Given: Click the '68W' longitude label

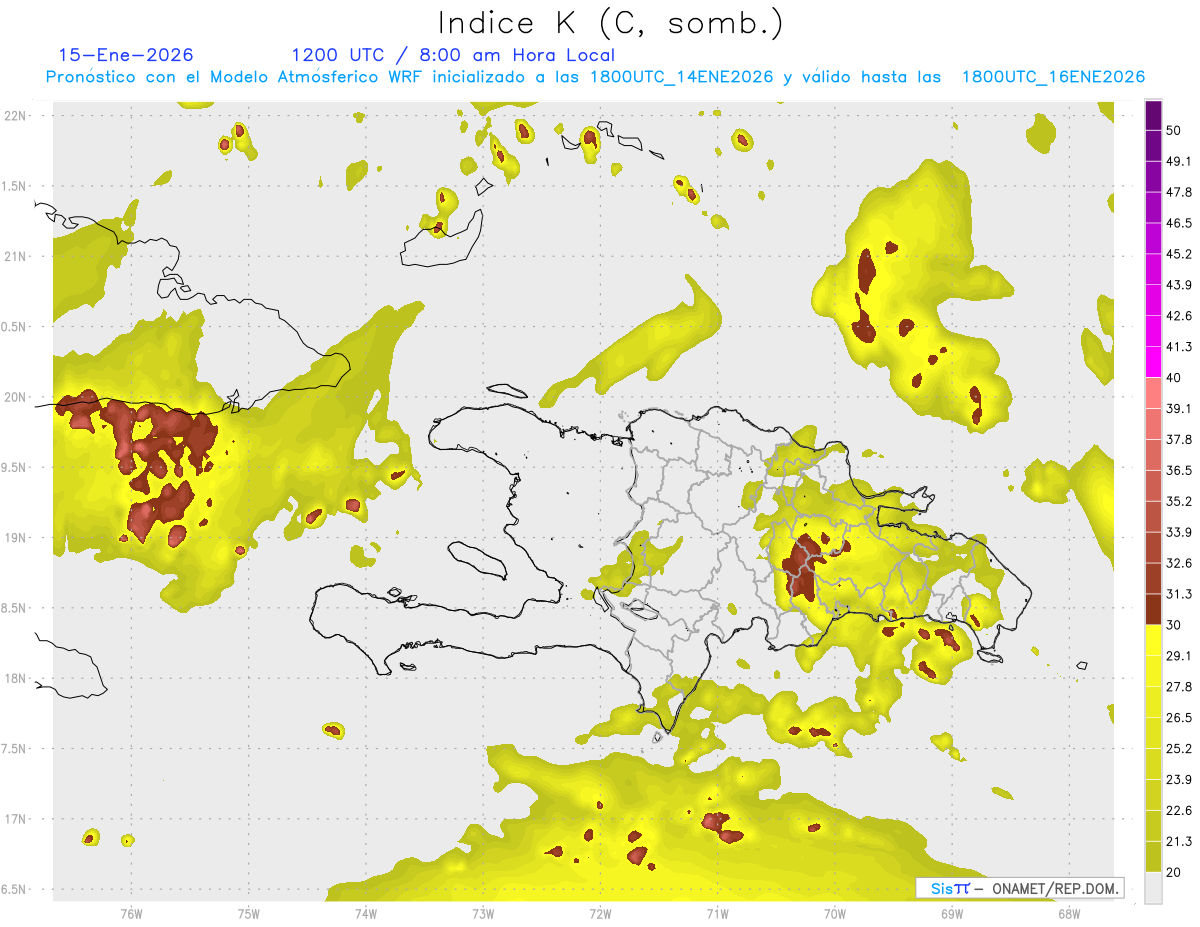Looking at the screenshot, I should click(x=1069, y=913).
